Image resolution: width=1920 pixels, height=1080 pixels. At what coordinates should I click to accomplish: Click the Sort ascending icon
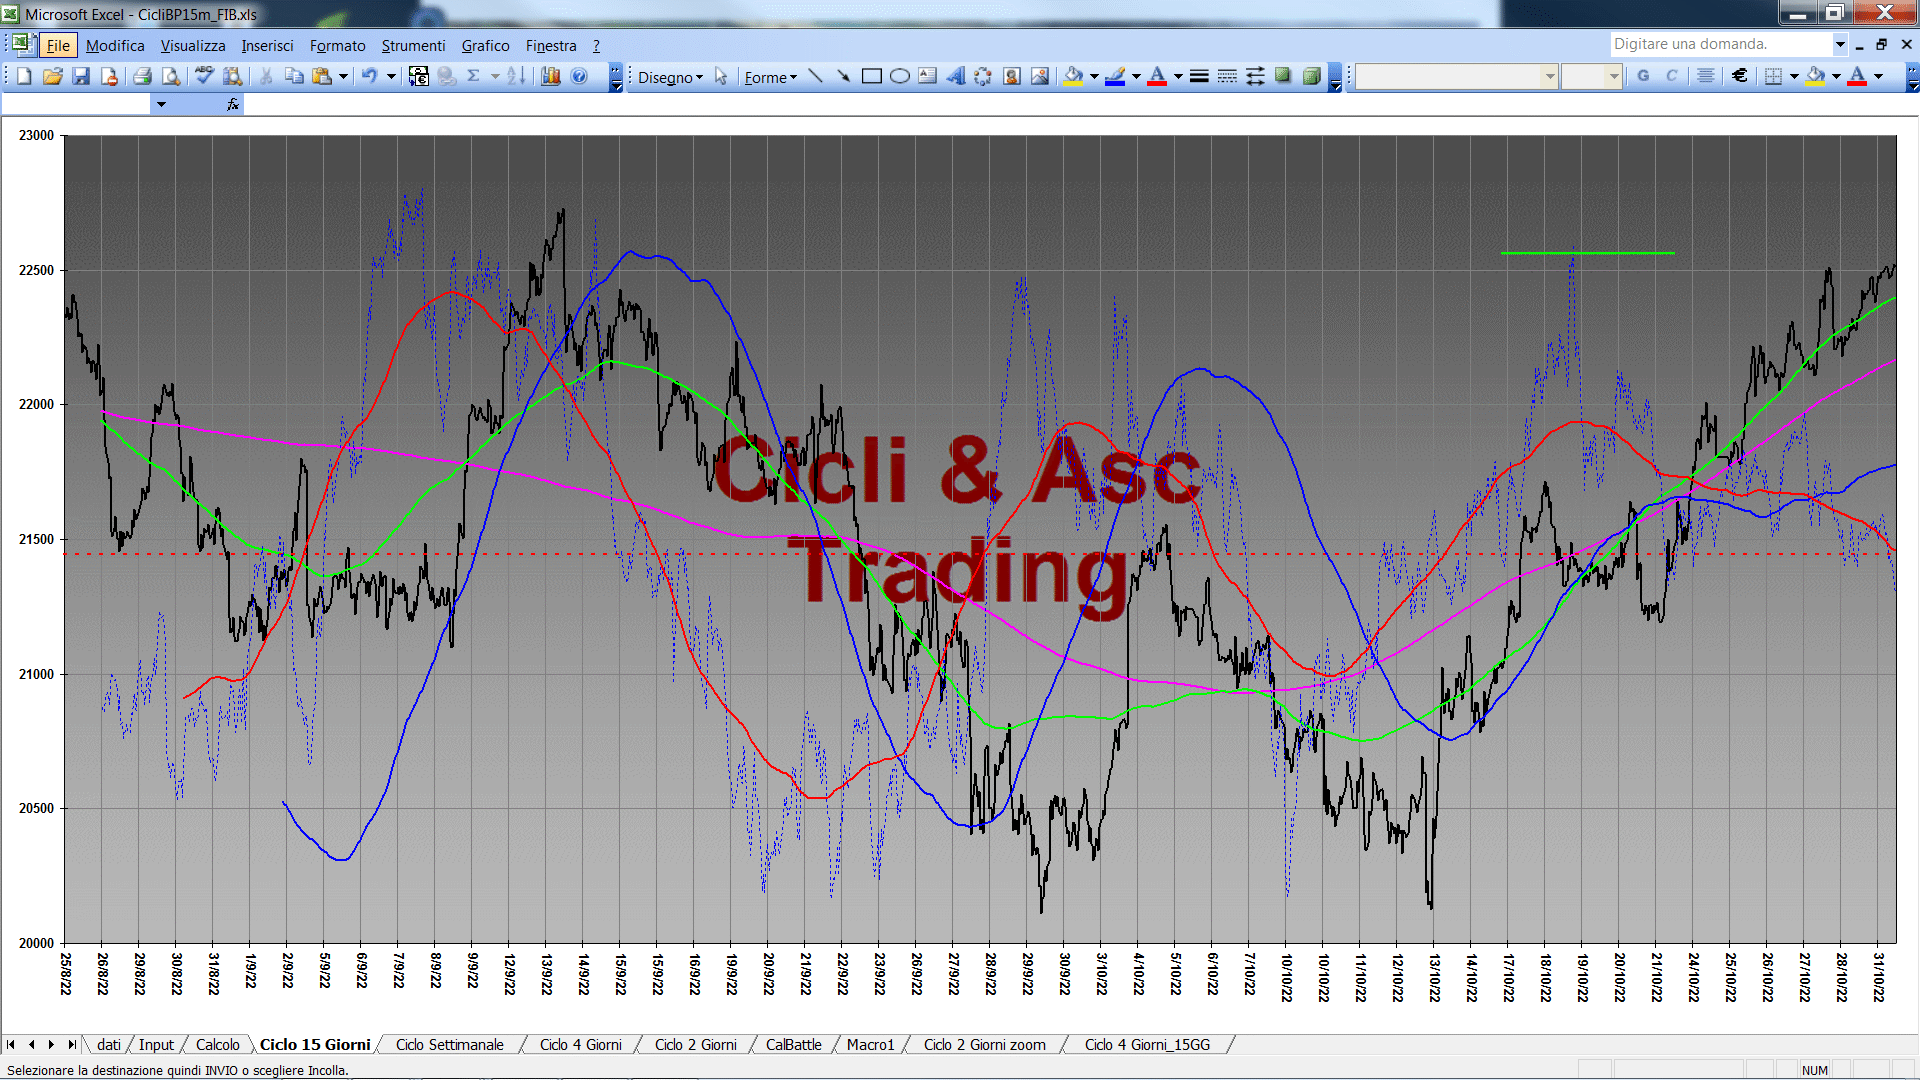coord(516,76)
